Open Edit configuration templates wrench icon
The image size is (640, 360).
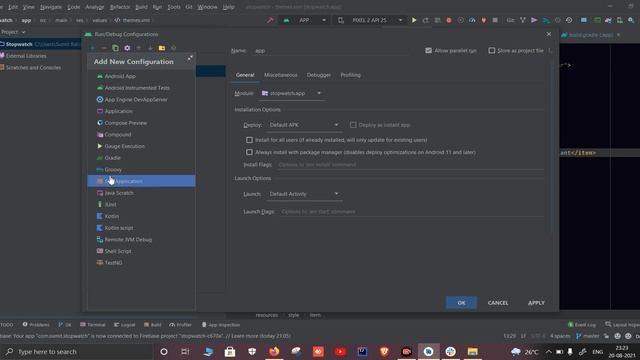[x=127, y=48]
